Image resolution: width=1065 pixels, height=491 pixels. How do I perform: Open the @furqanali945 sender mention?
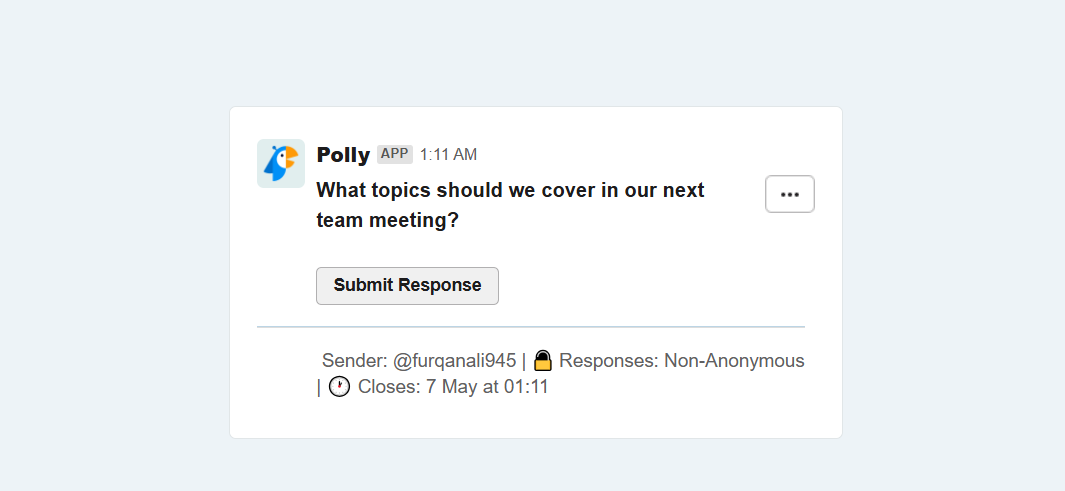454,361
